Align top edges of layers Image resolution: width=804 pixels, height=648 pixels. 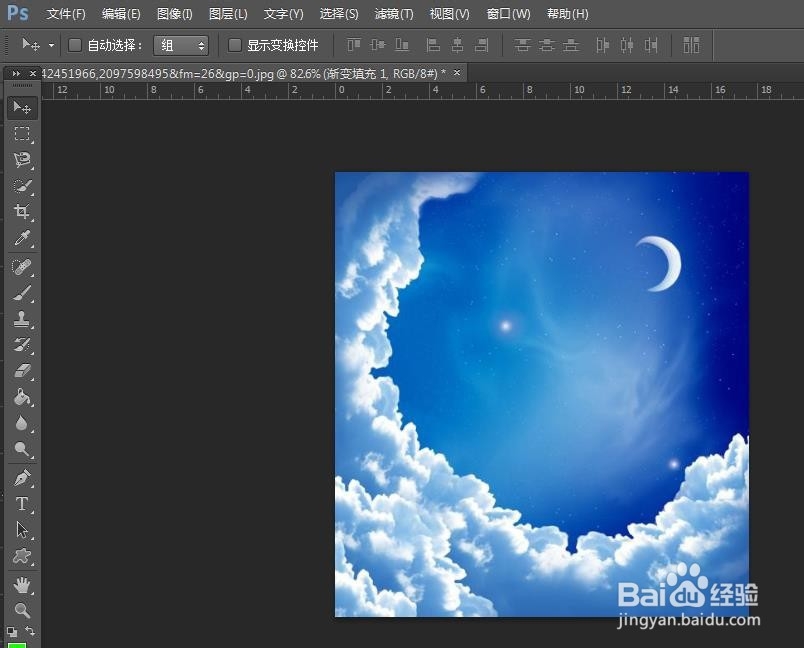(x=354, y=45)
